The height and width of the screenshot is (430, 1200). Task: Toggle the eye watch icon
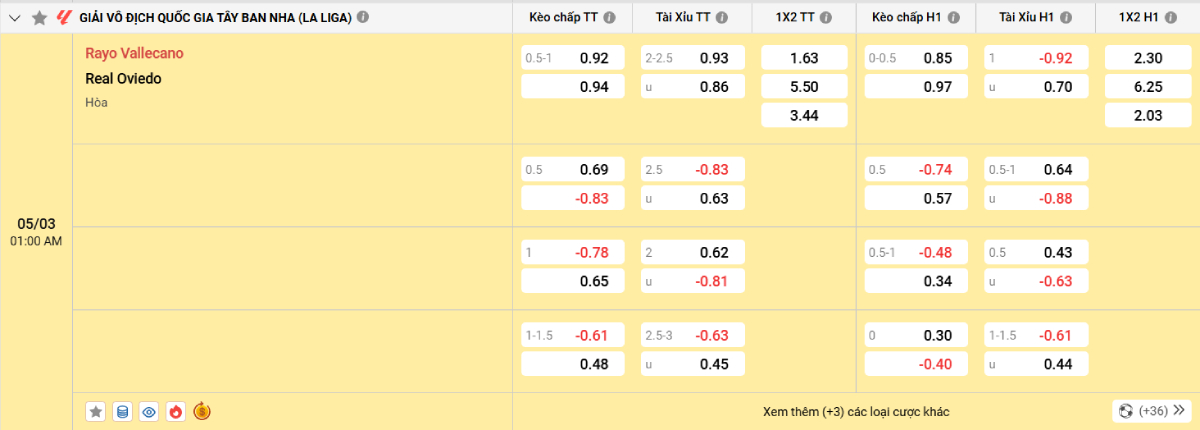tap(149, 411)
